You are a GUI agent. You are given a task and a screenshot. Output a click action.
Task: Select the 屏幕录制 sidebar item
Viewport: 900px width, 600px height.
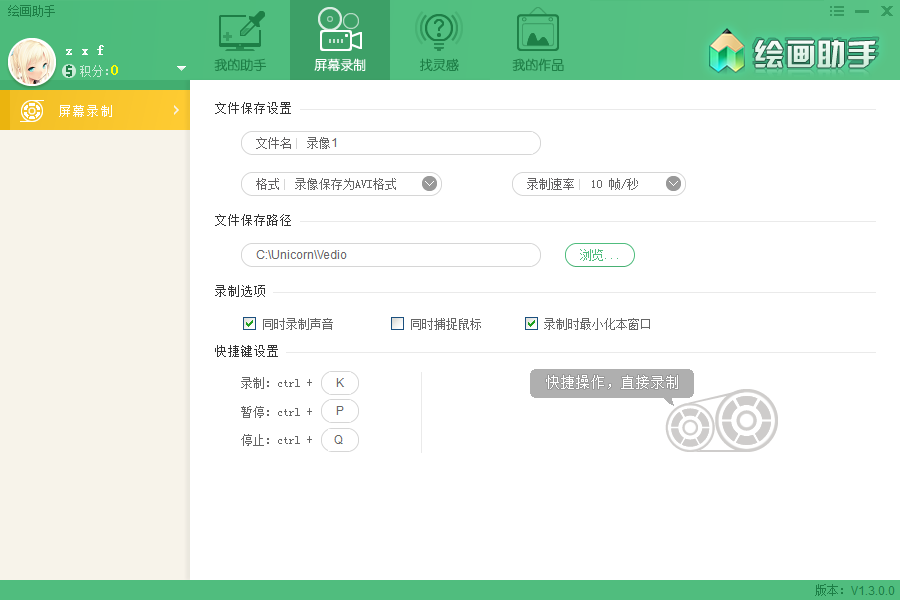[95, 109]
